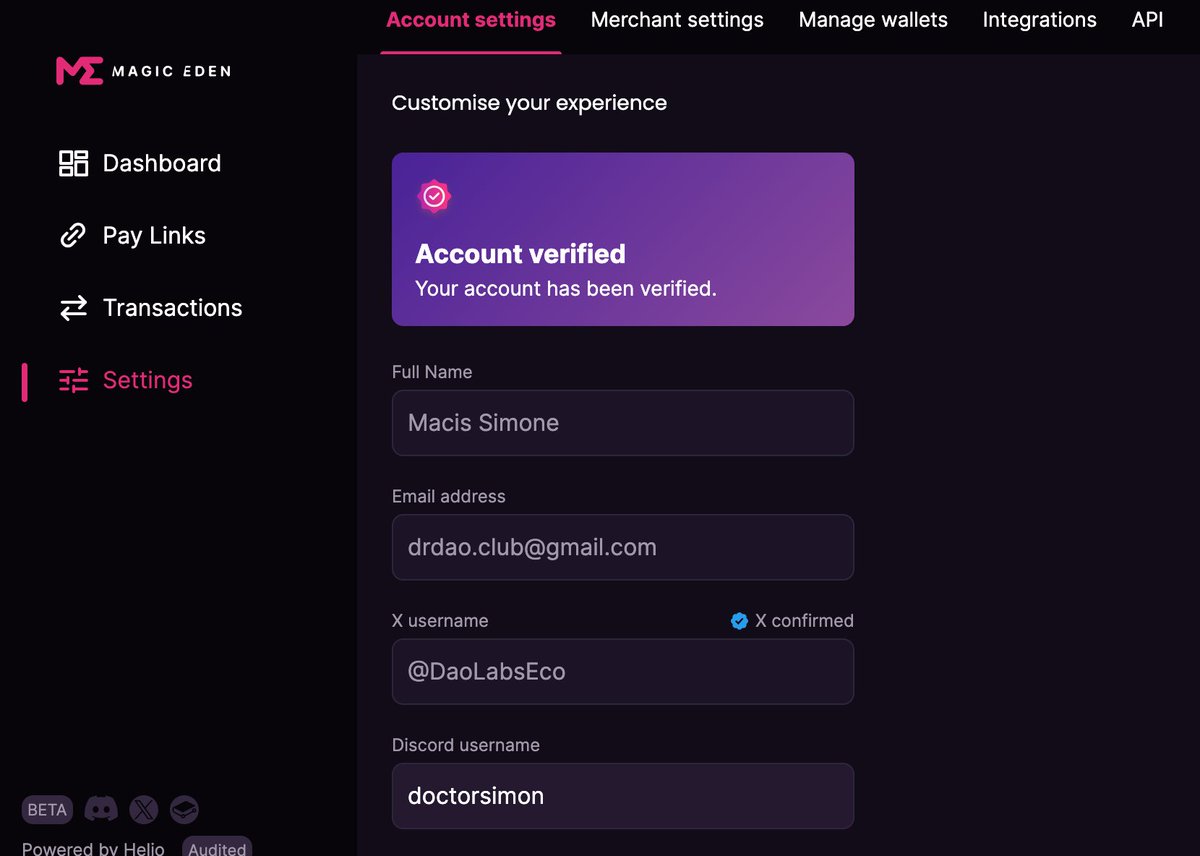Click the Full Name input field
The height and width of the screenshot is (856, 1200).
pos(623,423)
